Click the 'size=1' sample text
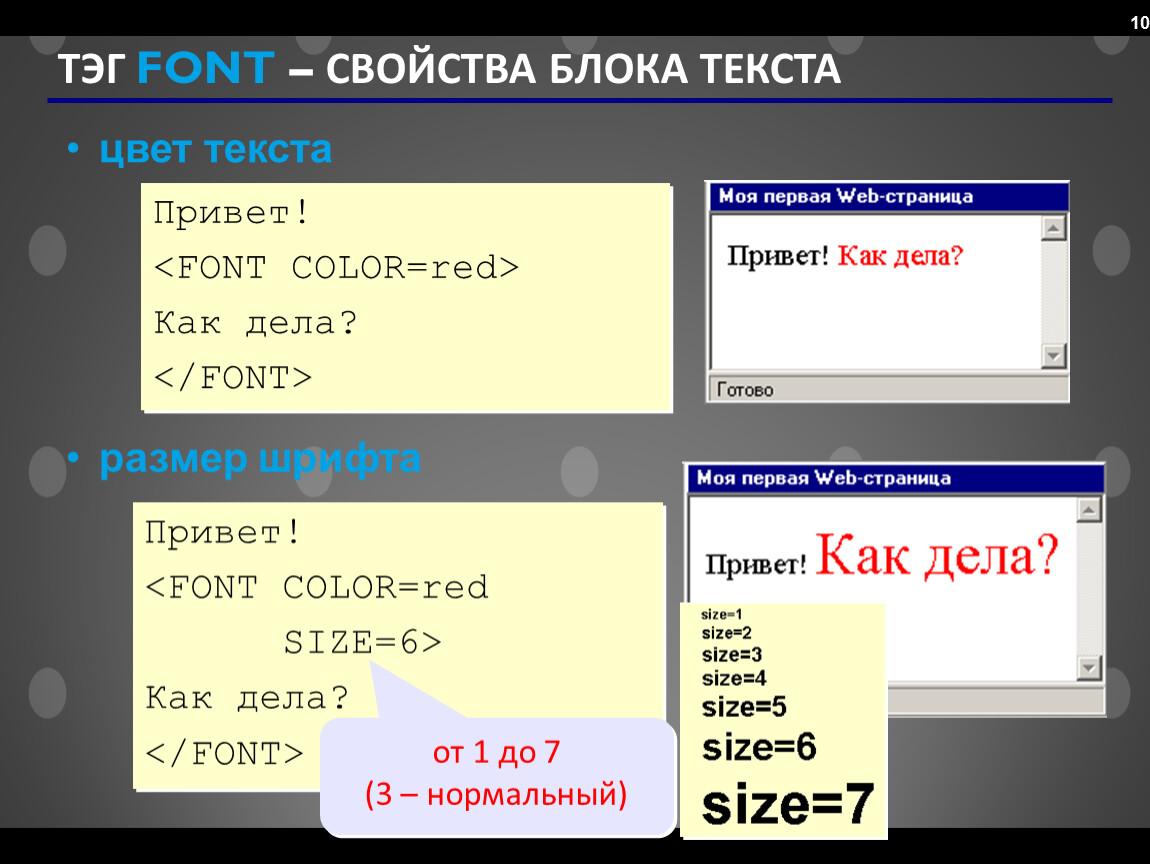This screenshot has width=1150, height=864. coord(722,615)
